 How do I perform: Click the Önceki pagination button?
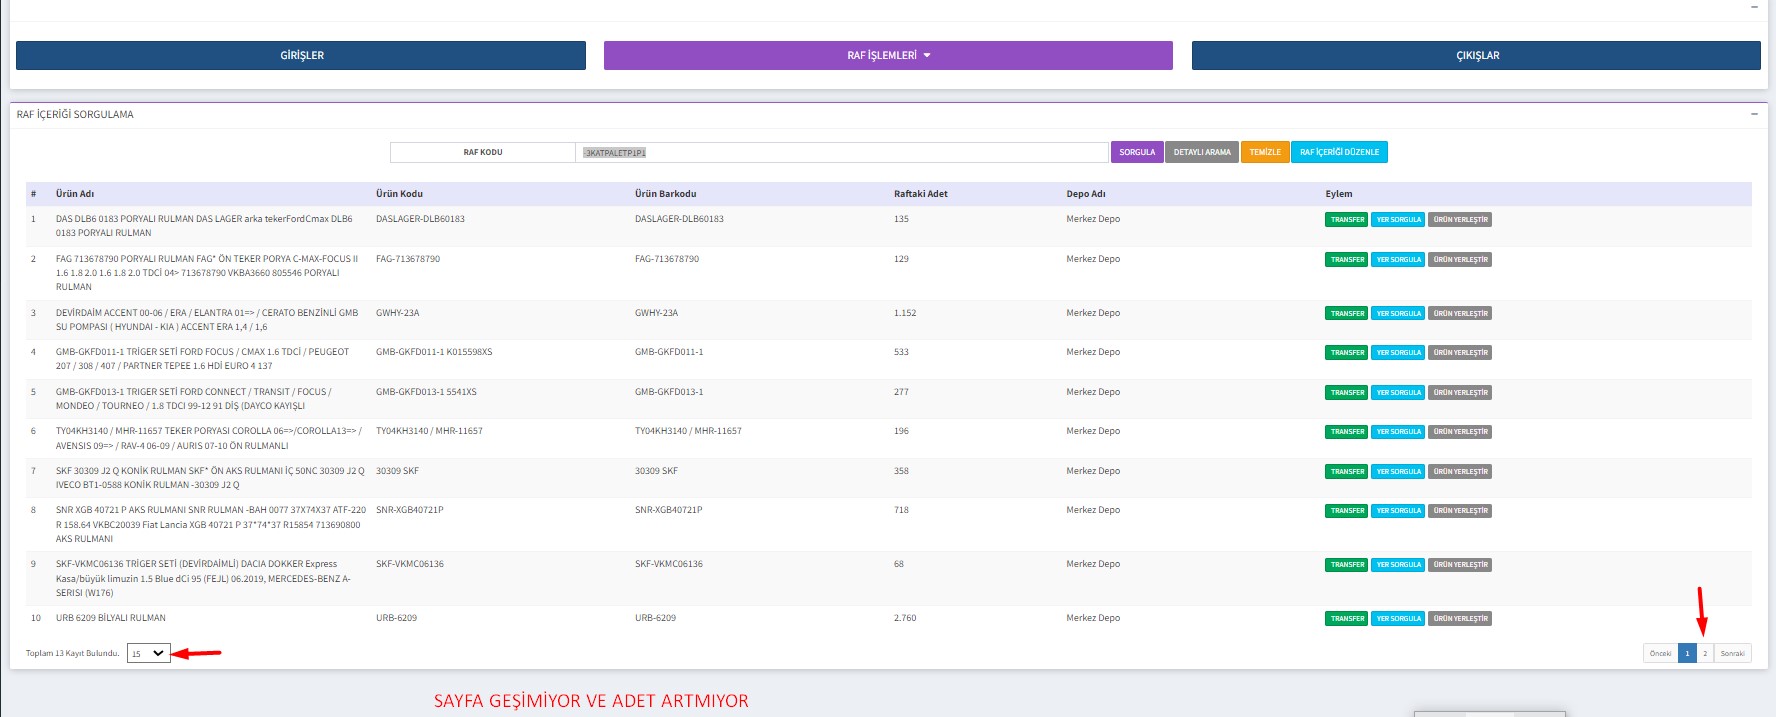(1660, 654)
